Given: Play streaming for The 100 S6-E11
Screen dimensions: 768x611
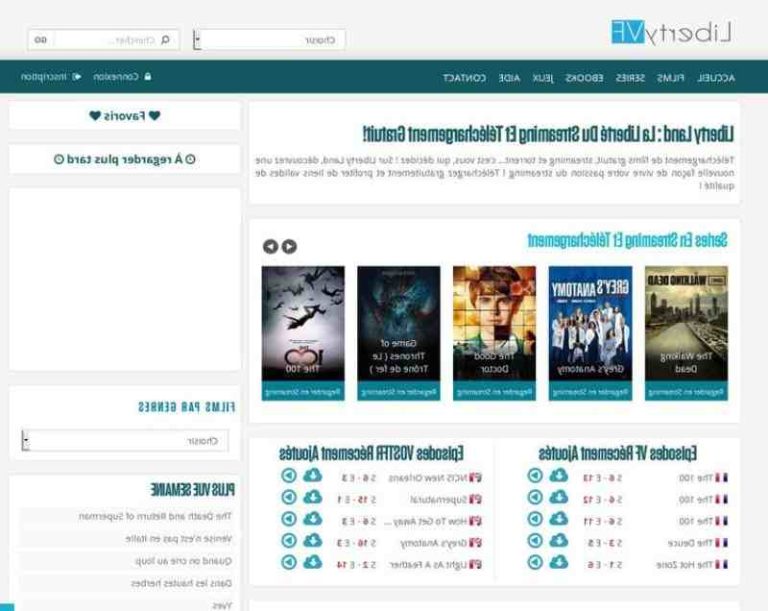Looking at the screenshot, I should pyautogui.click(x=535, y=519).
